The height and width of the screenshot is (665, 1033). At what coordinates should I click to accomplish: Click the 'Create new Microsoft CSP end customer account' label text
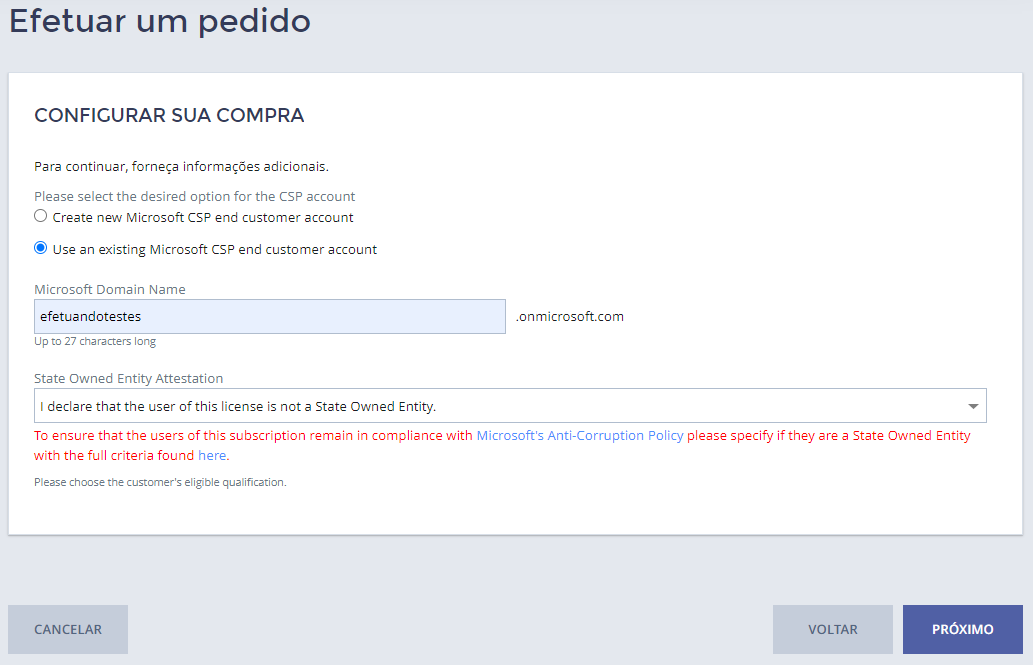(203, 217)
